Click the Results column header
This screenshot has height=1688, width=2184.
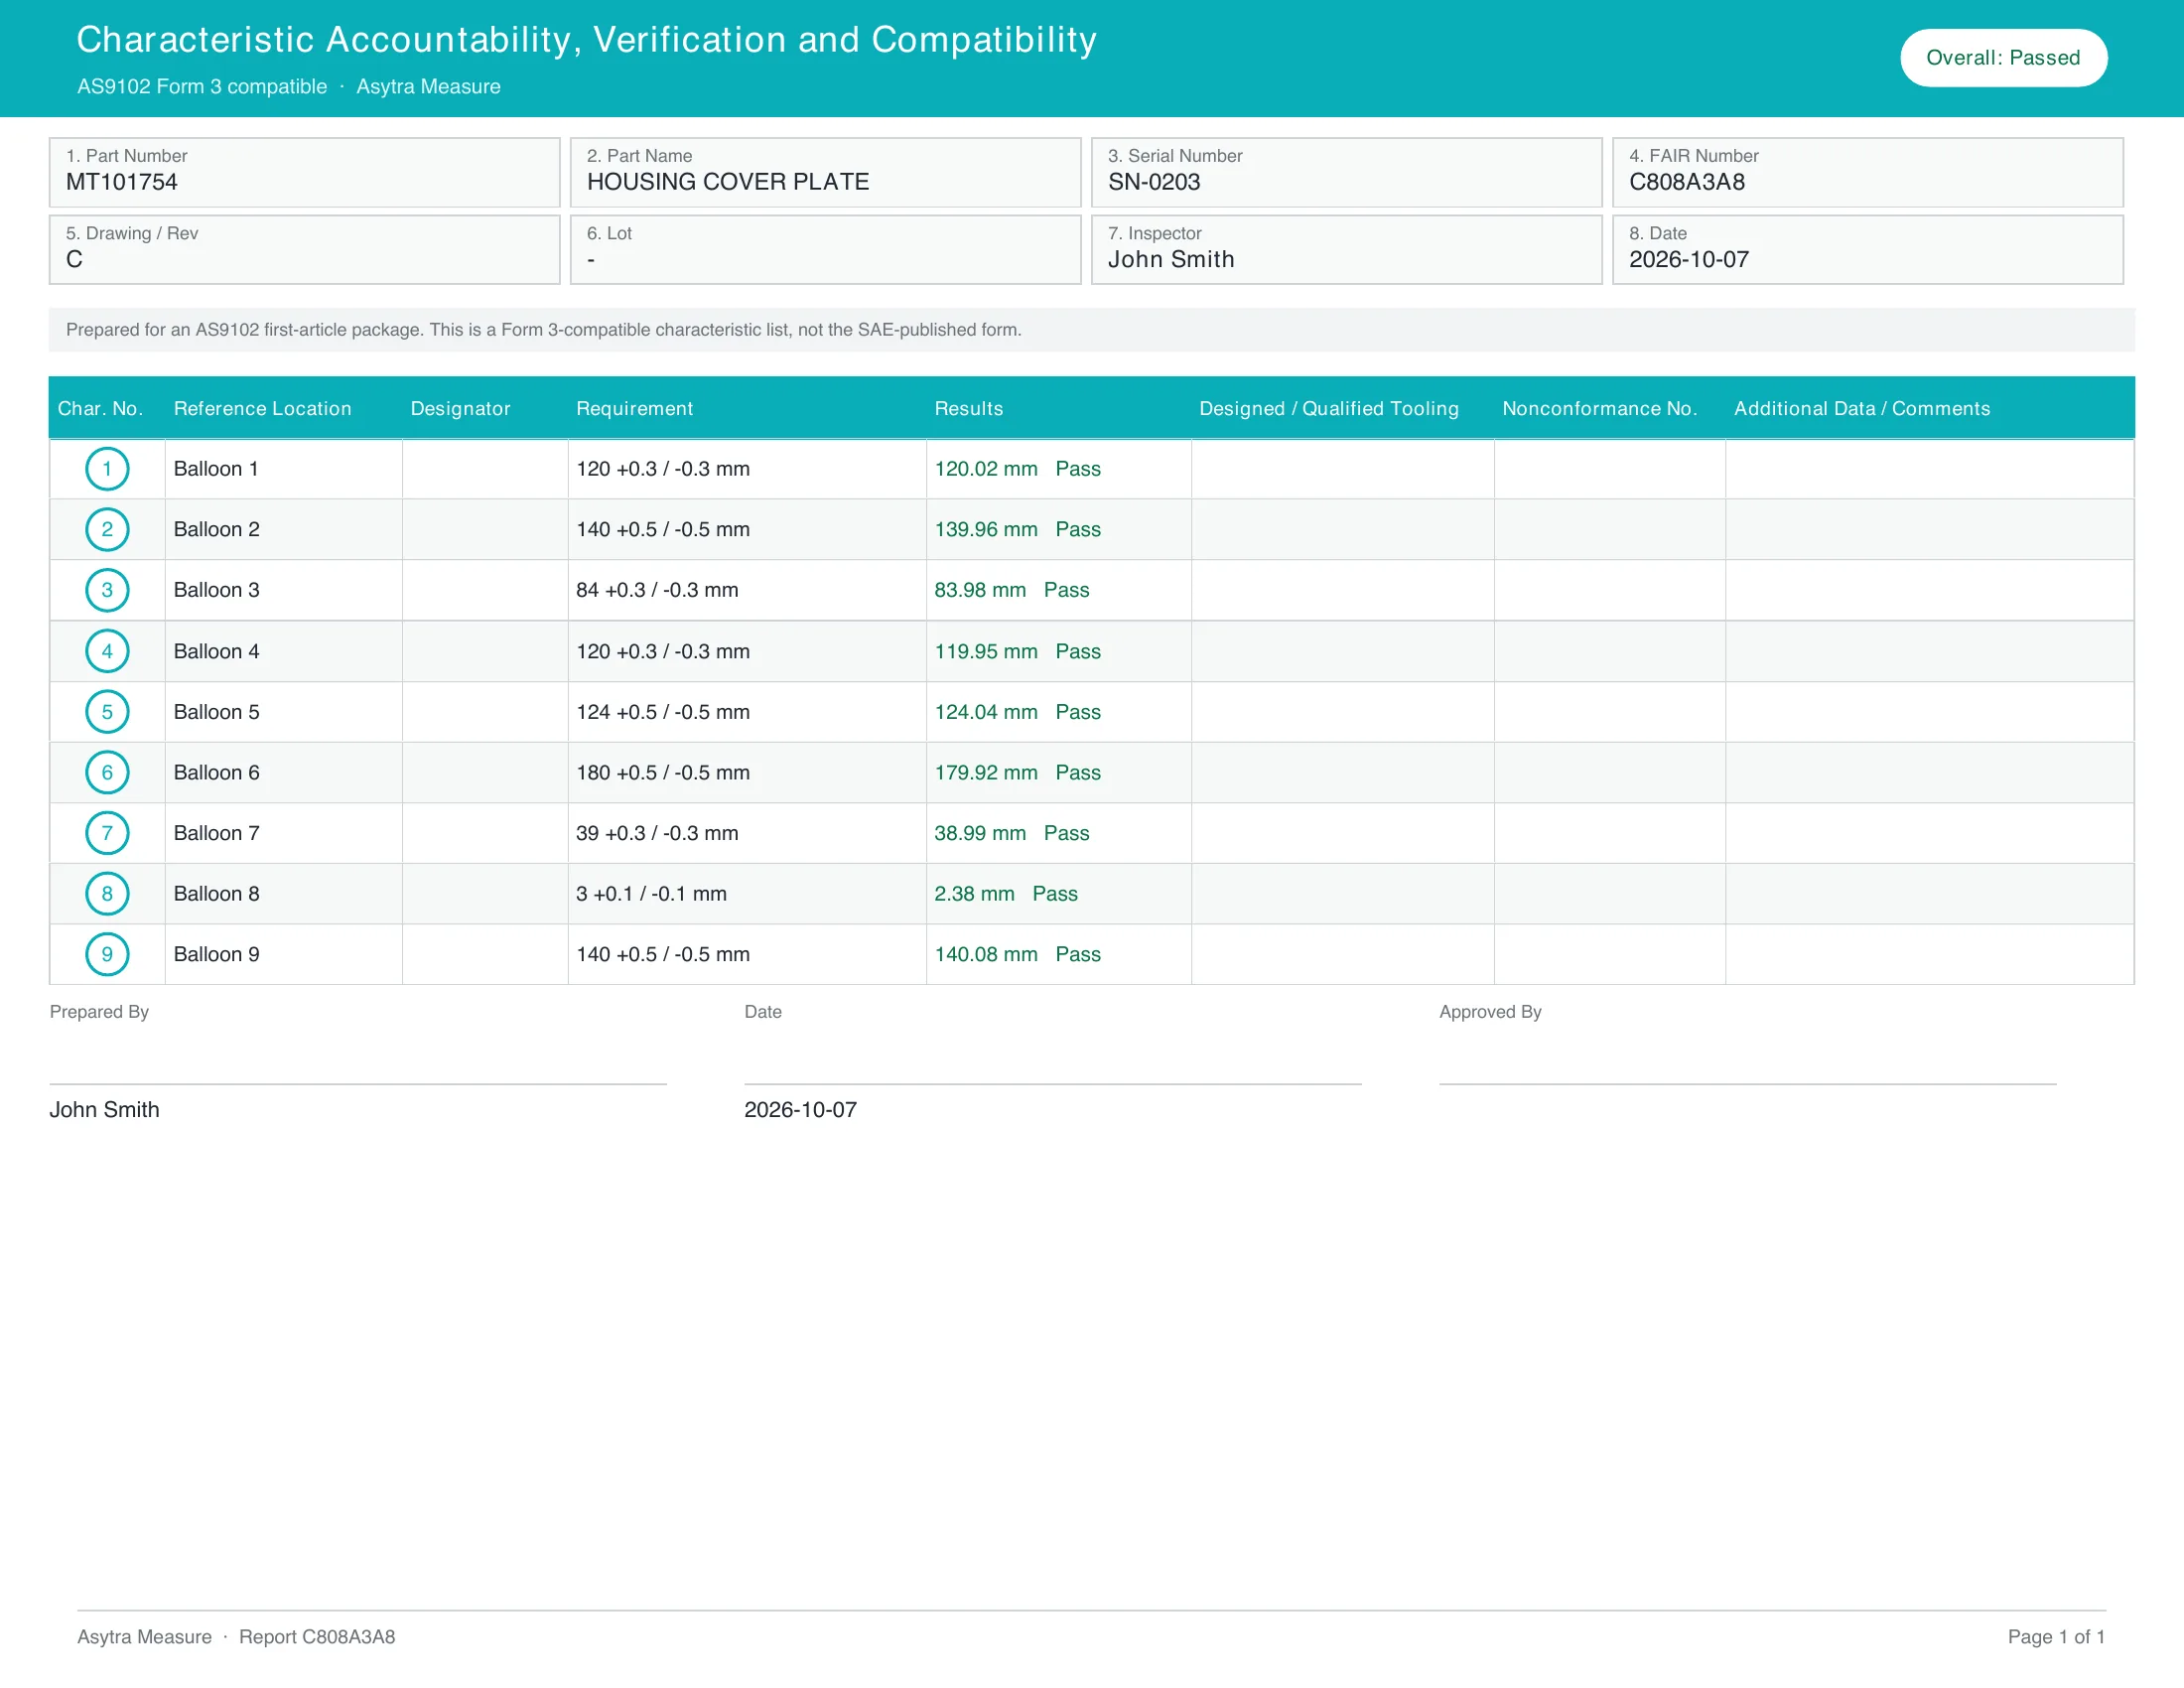[x=968, y=408]
